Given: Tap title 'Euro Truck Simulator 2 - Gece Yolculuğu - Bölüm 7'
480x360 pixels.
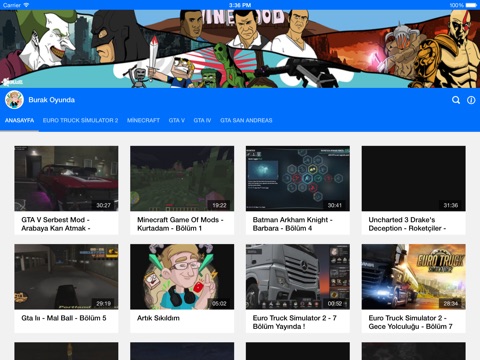Looking at the screenshot, I should click(x=410, y=322).
